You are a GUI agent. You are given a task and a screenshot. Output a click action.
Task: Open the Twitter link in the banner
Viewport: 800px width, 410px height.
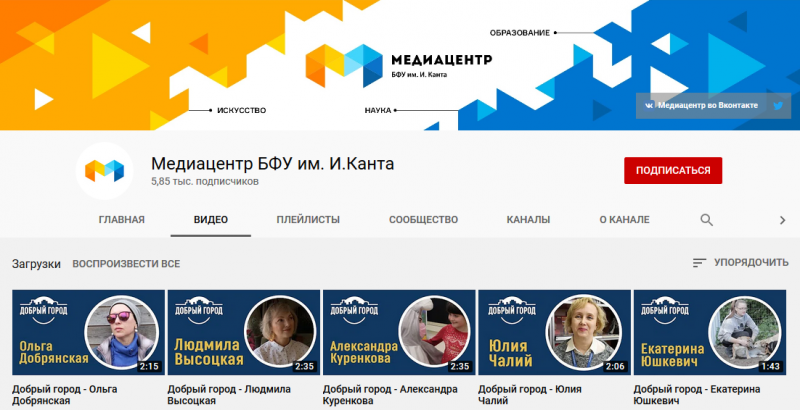click(x=778, y=106)
